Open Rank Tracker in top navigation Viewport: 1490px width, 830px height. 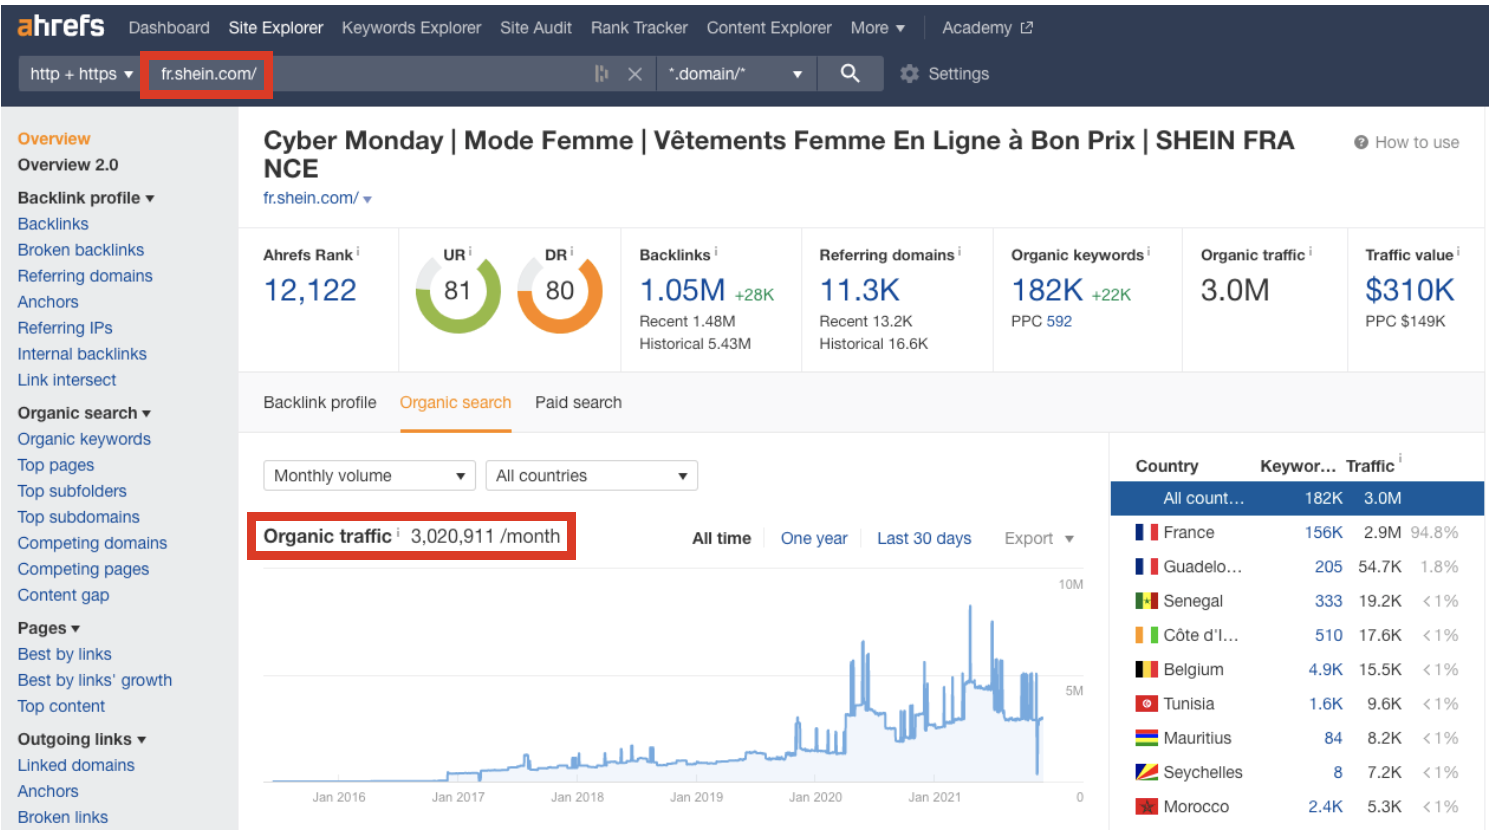639,28
